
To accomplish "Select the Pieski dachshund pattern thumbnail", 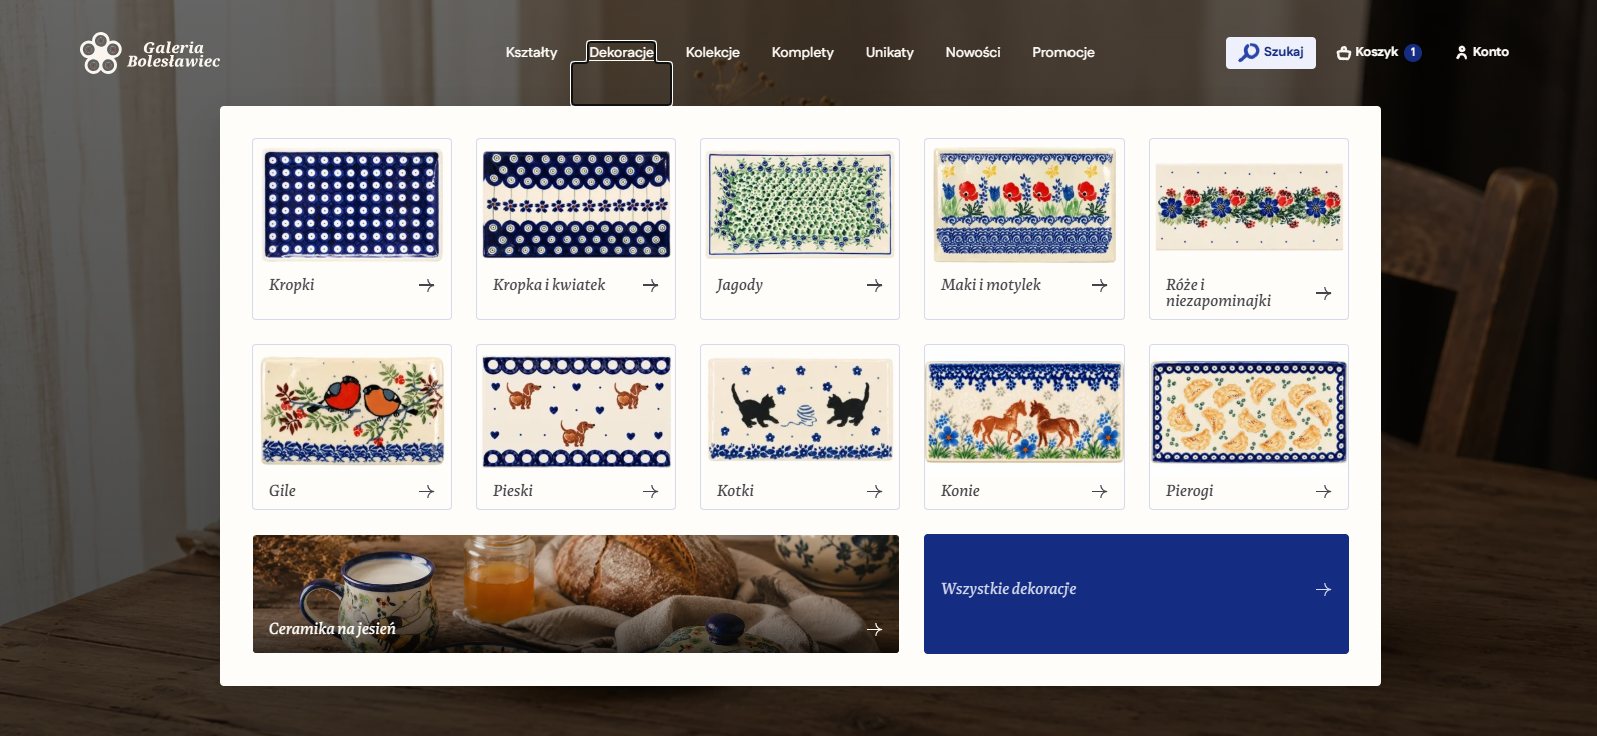I will pyautogui.click(x=576, y=411).
